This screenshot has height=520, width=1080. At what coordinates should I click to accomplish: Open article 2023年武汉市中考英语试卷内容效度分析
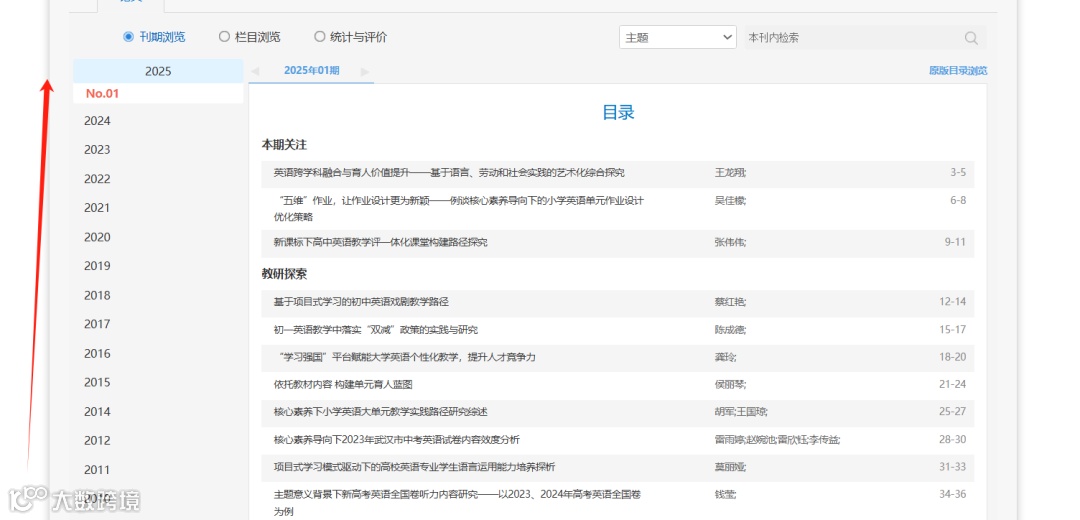point(397,439)
